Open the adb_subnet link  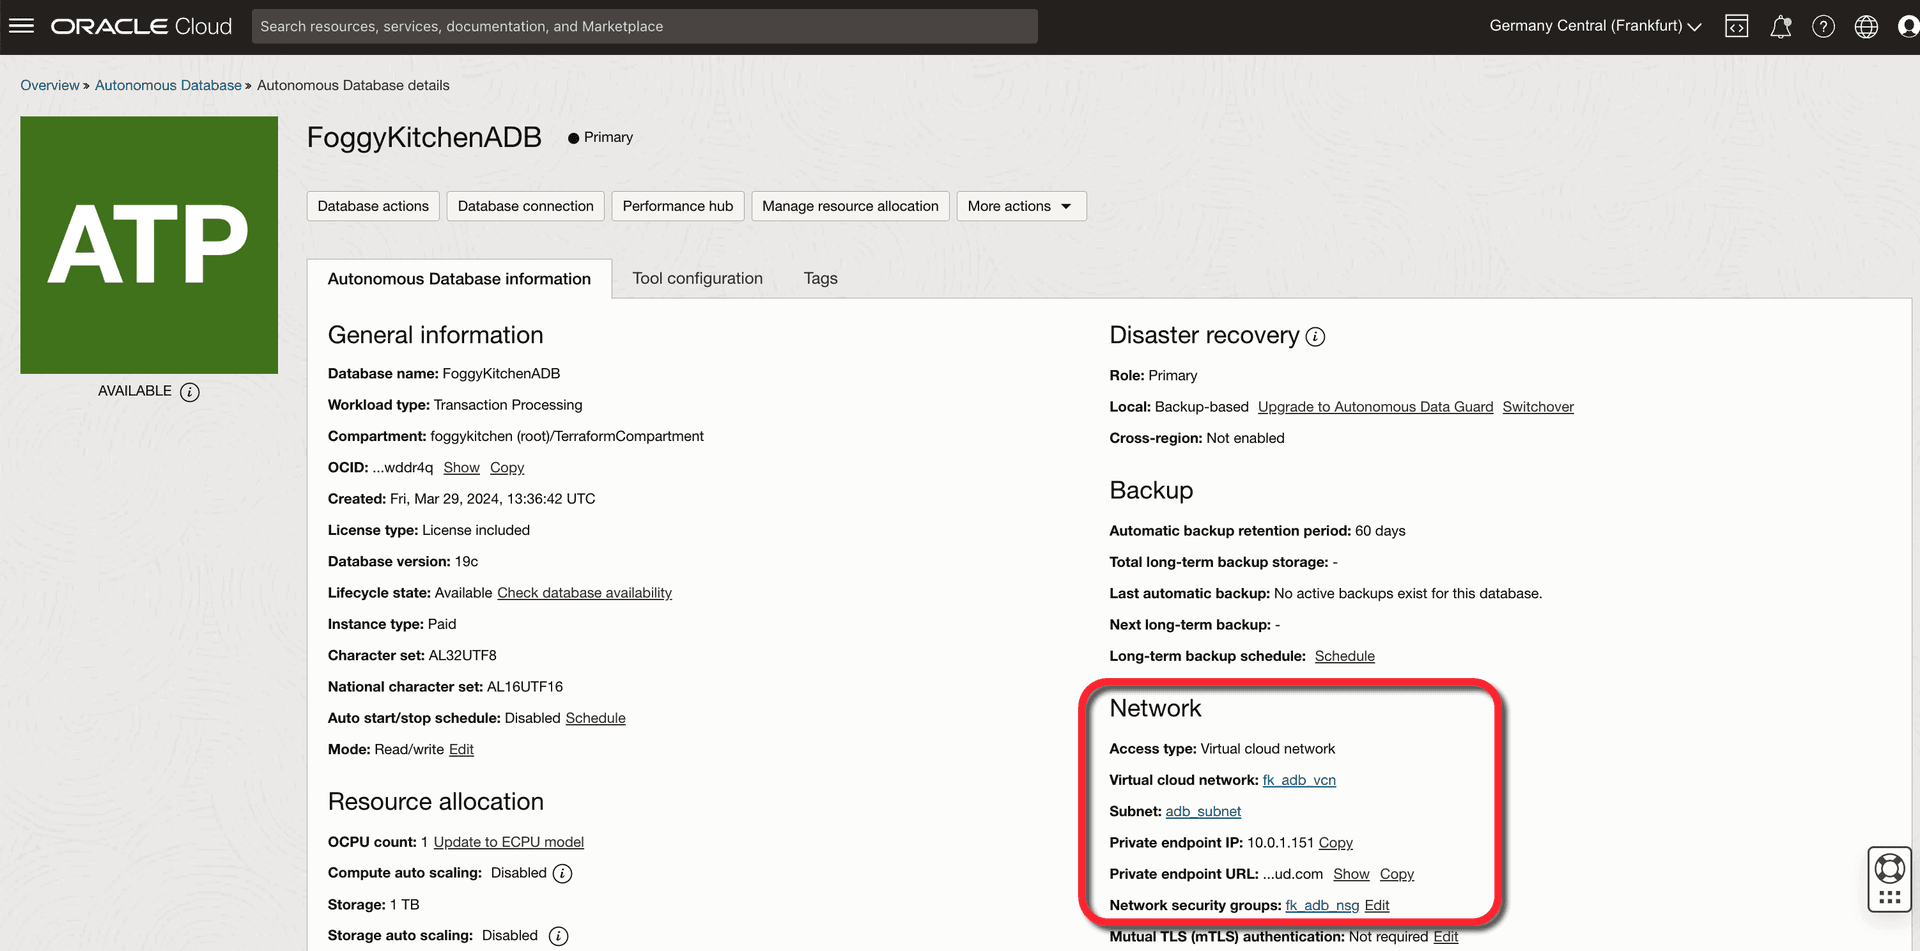pyautogui.click(x=1203, y=811)
